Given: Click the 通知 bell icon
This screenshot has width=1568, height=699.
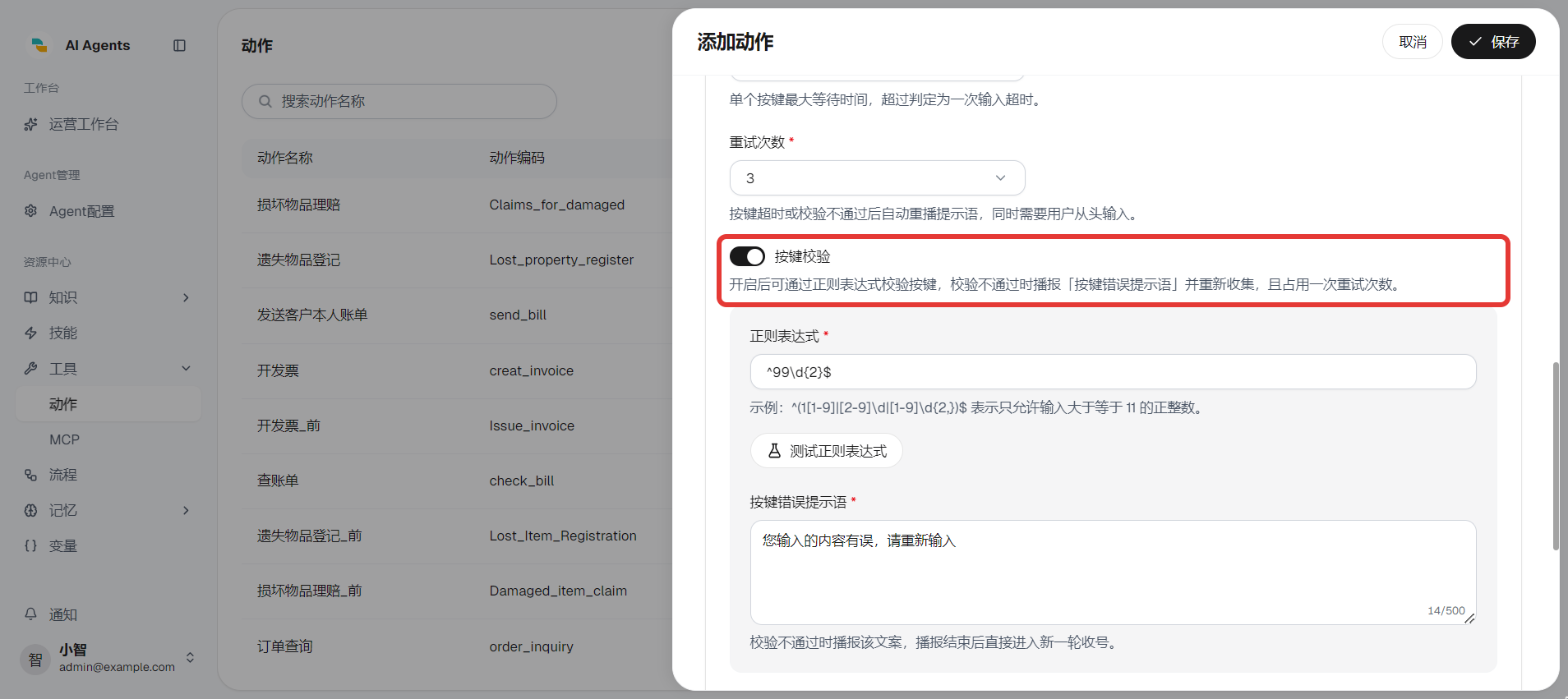Looking at the screenshot, I should click(31, 614).
